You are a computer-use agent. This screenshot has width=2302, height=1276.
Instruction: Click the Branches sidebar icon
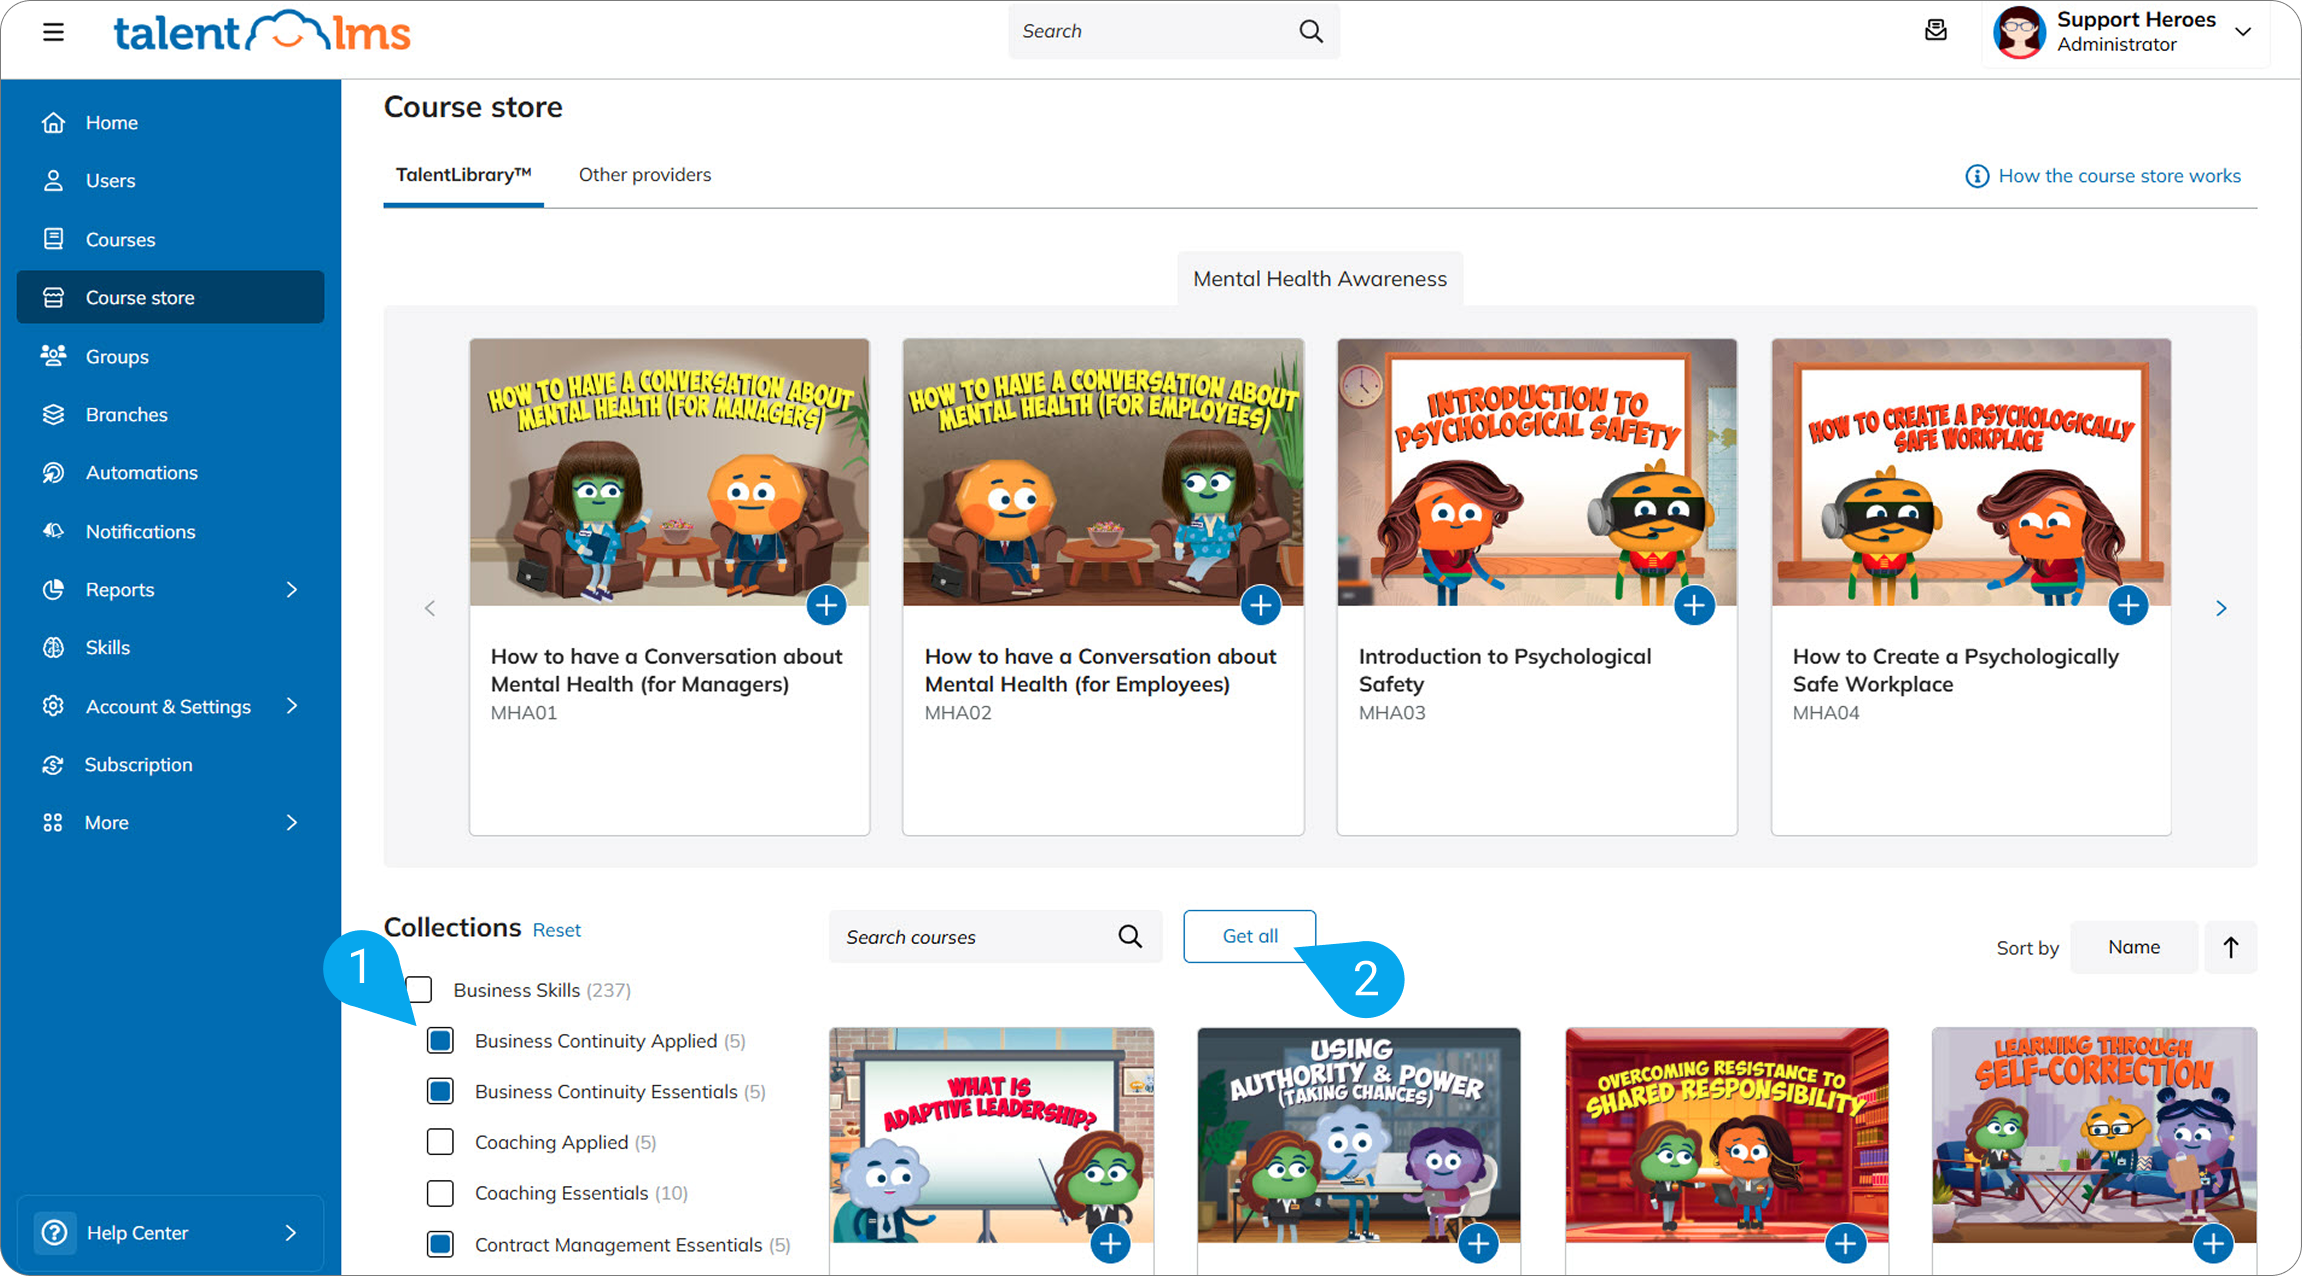[54, 414]
